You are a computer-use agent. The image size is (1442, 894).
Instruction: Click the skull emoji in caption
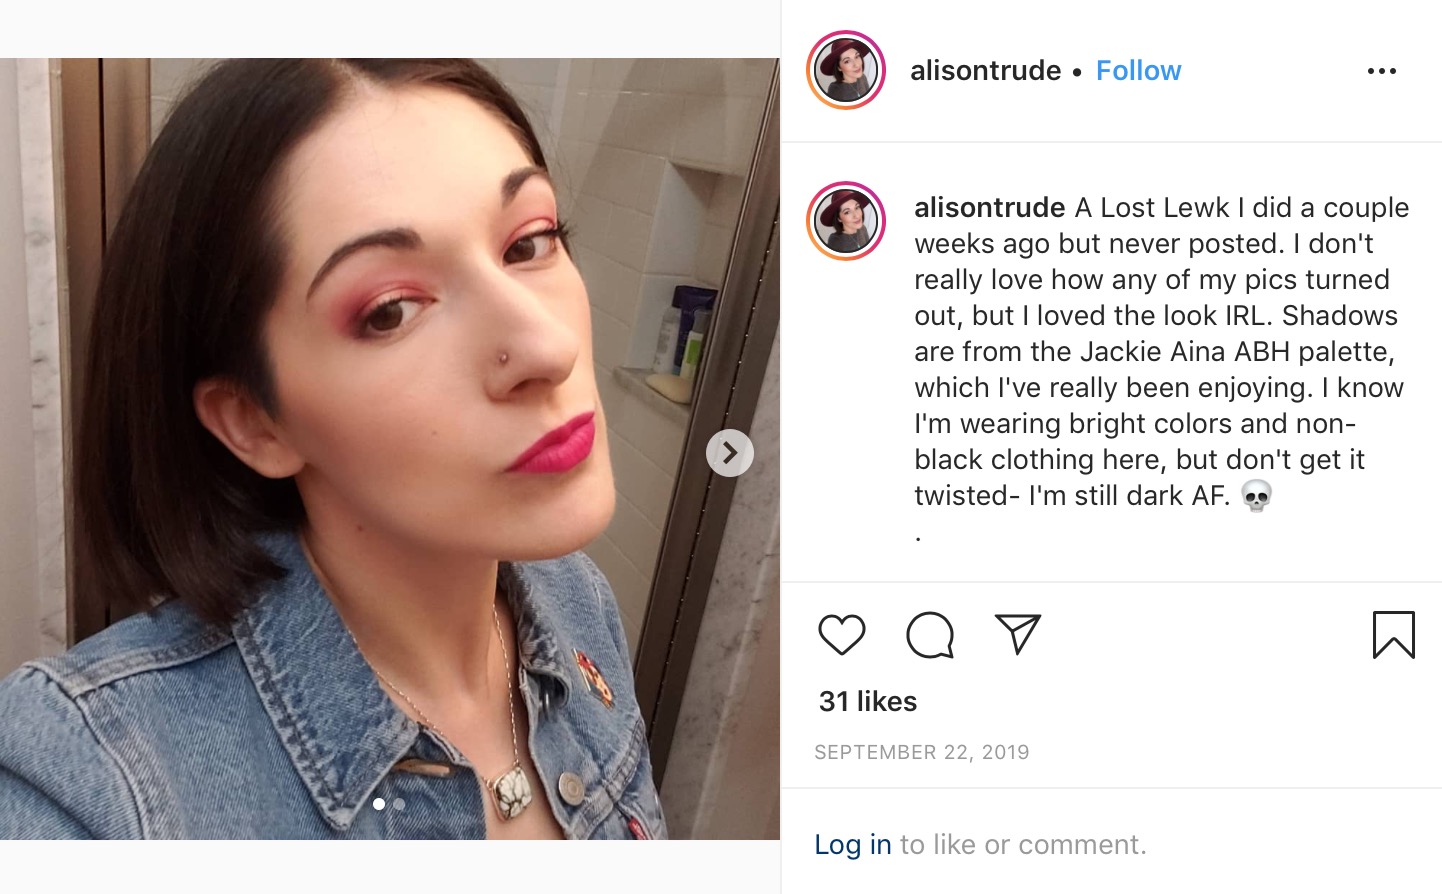(1256, 496)
